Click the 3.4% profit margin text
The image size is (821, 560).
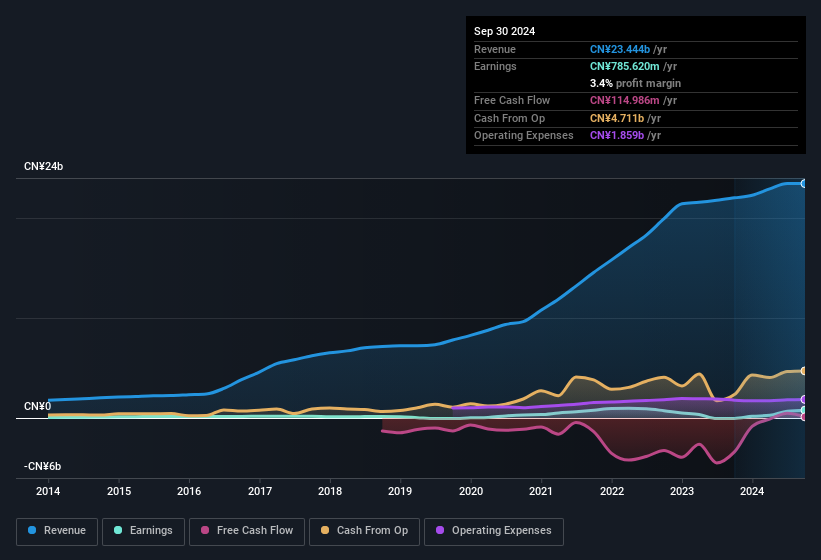click(x=636, y=83)
